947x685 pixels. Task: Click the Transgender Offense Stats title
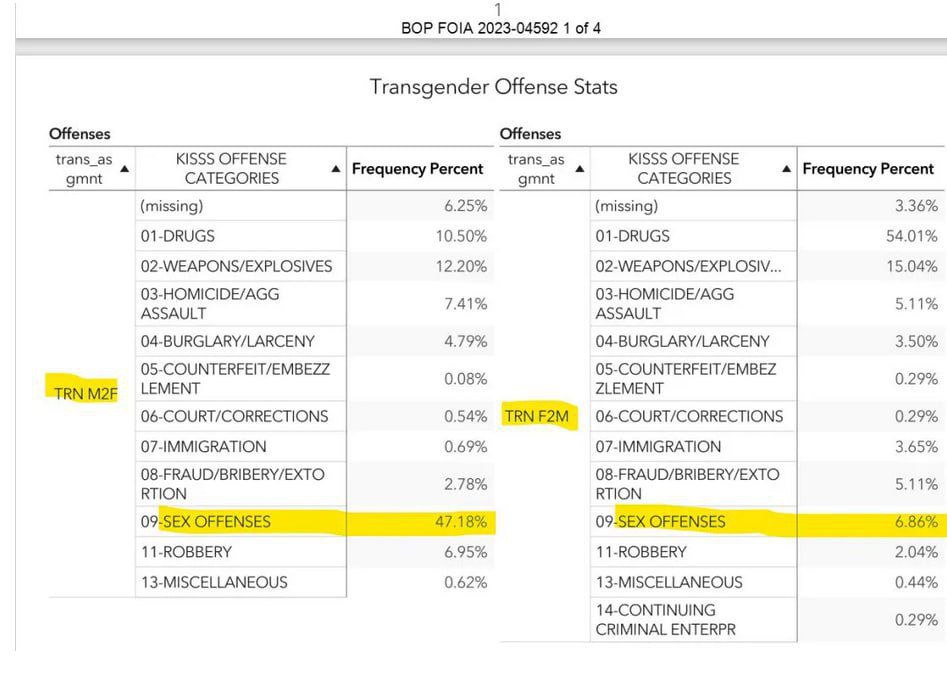[493, 87]
